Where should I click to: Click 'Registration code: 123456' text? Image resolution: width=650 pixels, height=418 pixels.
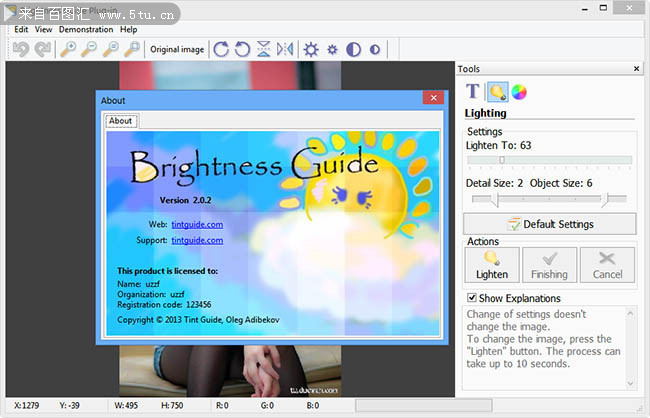click(164, 304)
